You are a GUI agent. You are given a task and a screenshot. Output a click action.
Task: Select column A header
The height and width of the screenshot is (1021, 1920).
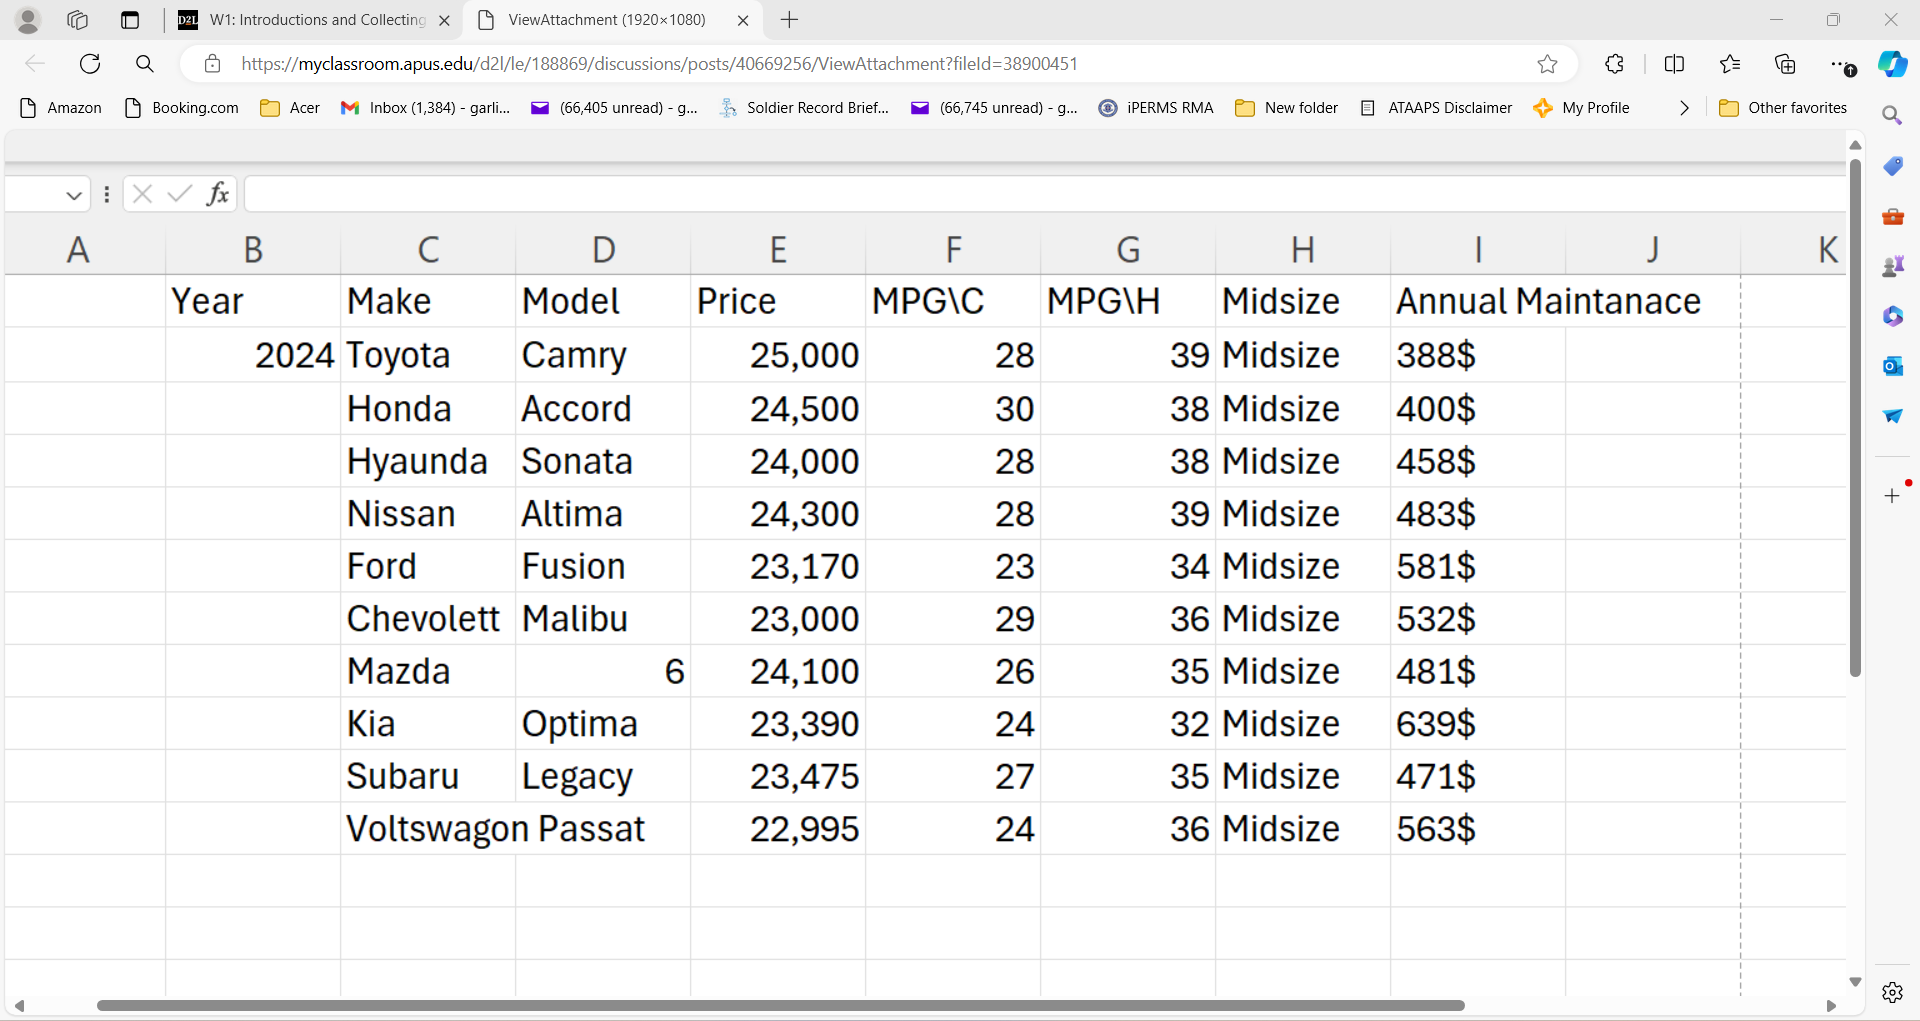78,250
